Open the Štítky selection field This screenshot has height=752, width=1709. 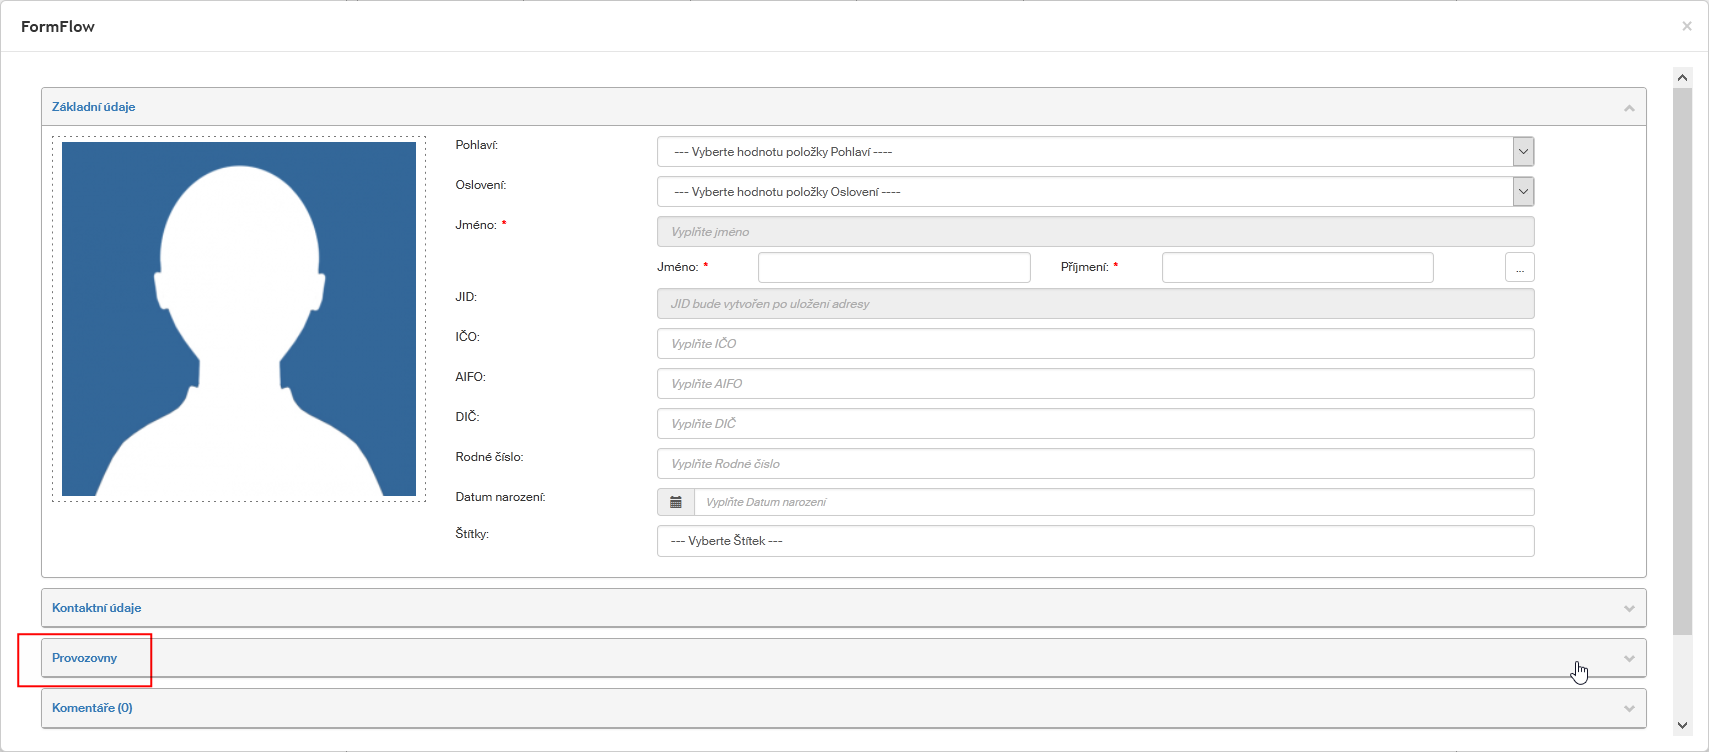(x=1095, y=541)
